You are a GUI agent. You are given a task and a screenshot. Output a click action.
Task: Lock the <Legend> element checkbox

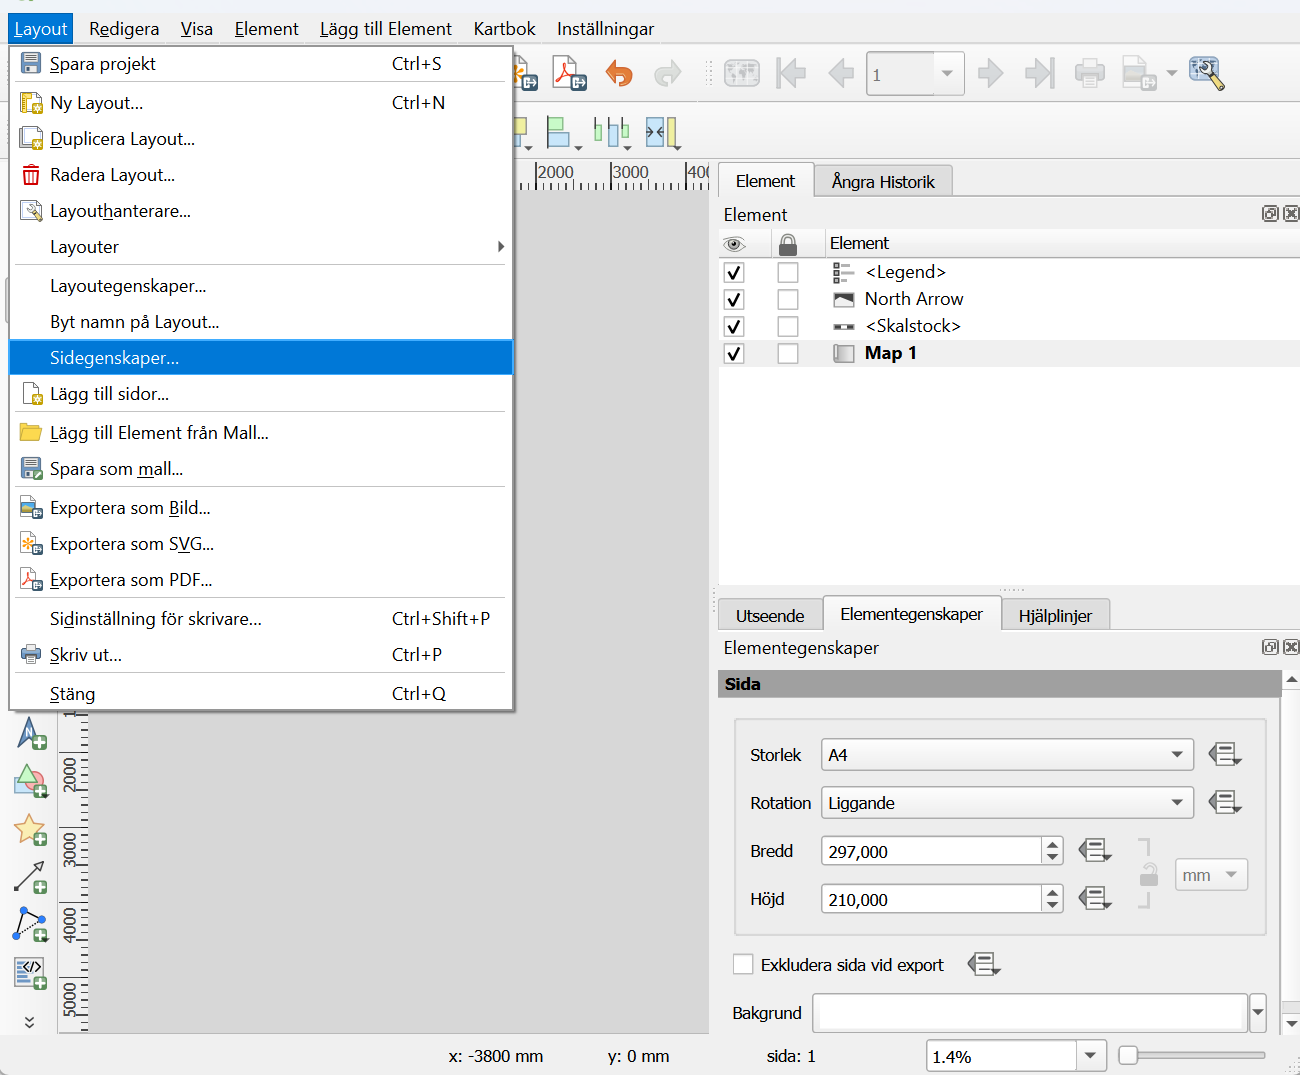click(788, 272)
